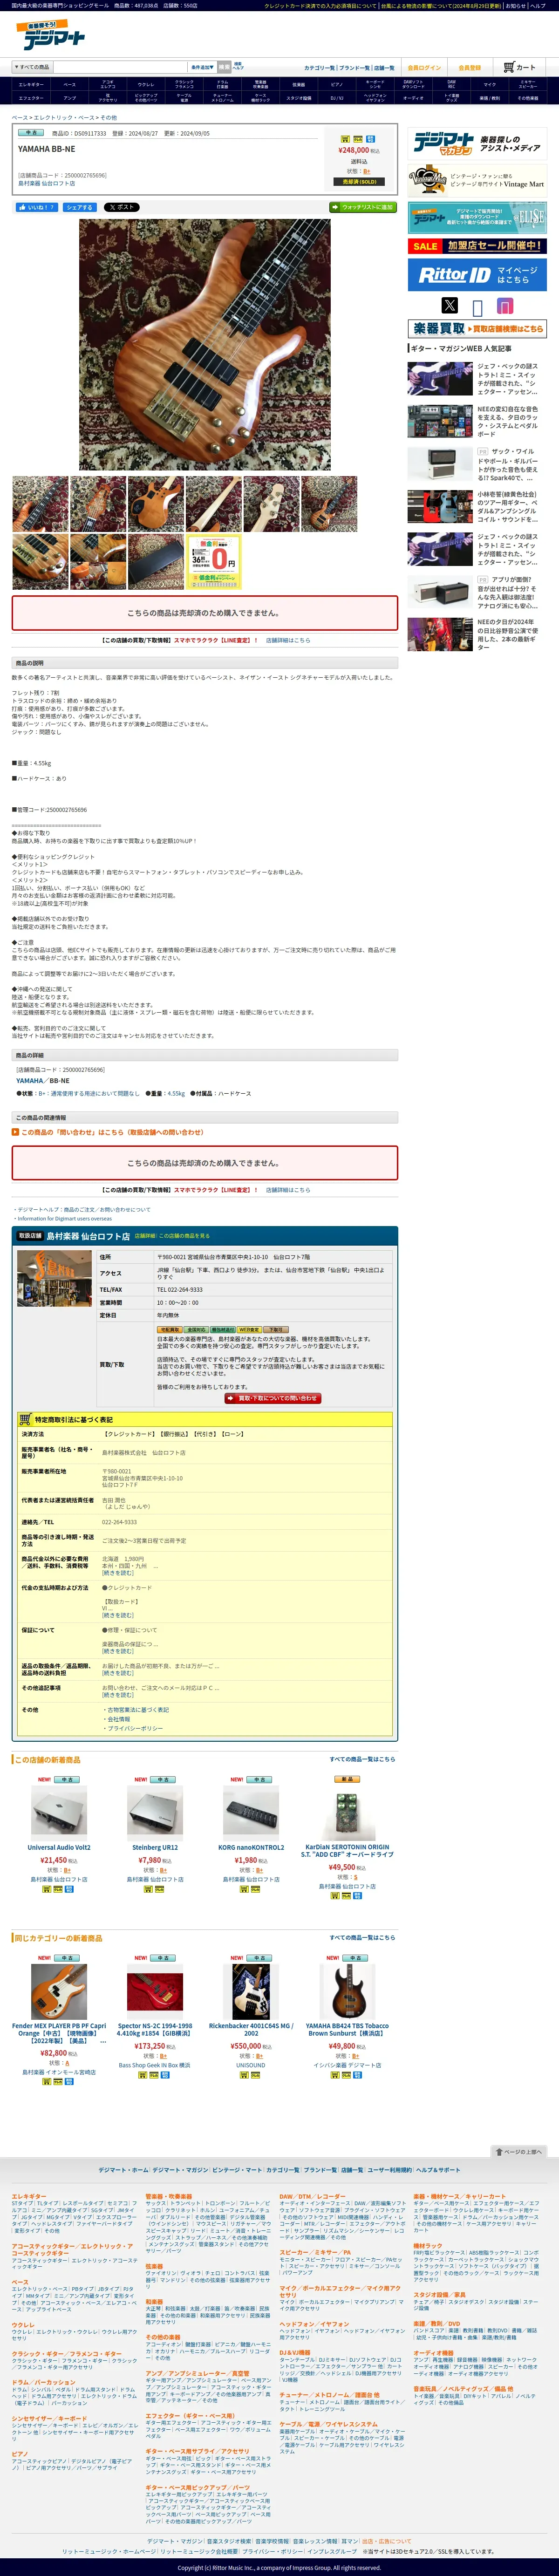Expand 続きを読む under 商品代金以外に必要な費用
Viewport: 559px width, 2576px height.
(x=117, y=1573)
